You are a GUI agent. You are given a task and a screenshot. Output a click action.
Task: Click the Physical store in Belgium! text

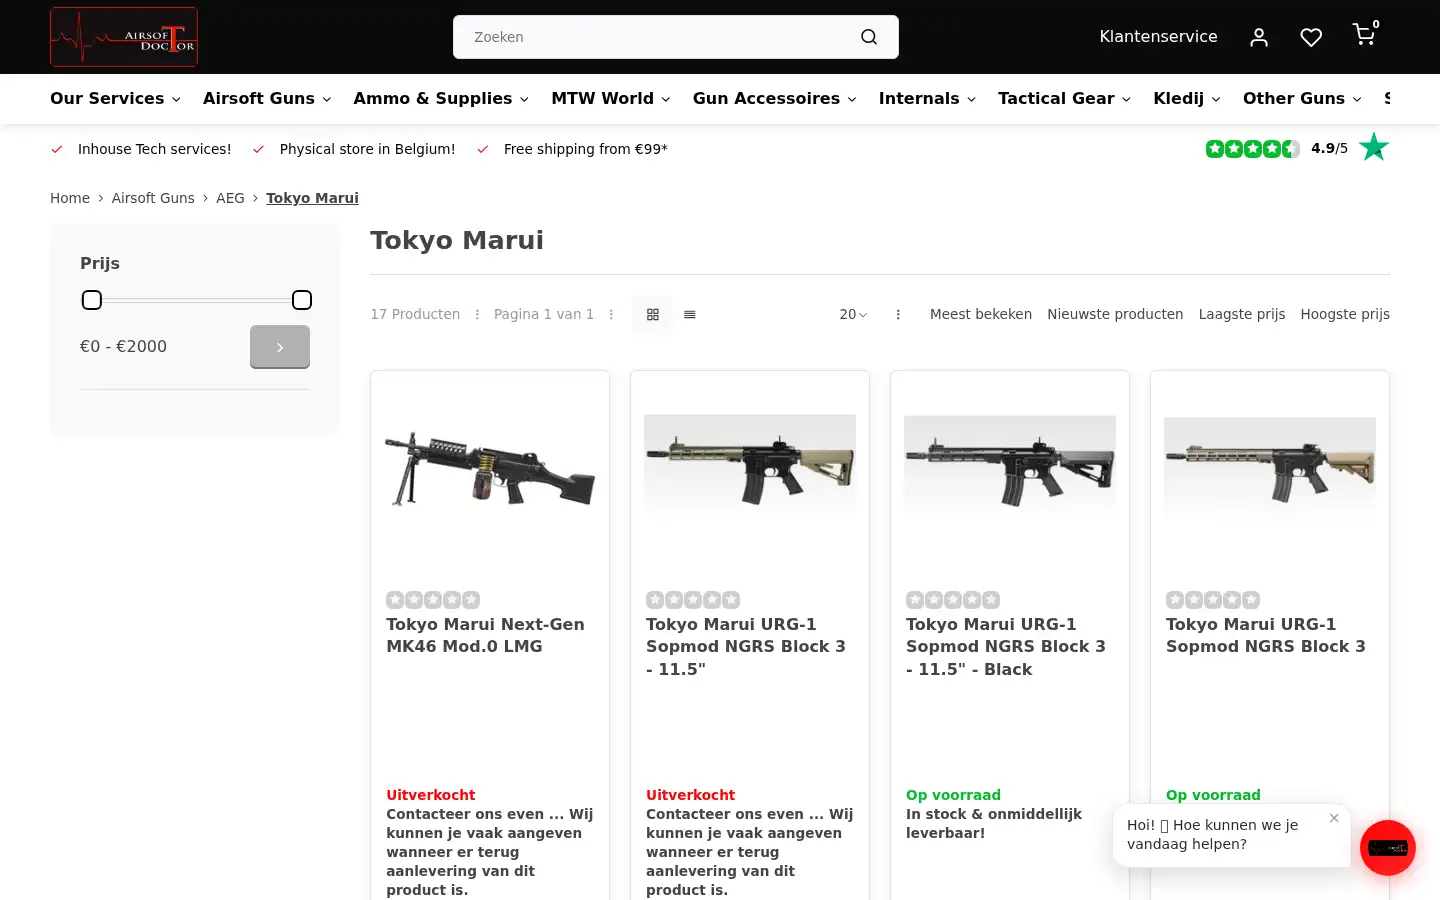point(367,149)
